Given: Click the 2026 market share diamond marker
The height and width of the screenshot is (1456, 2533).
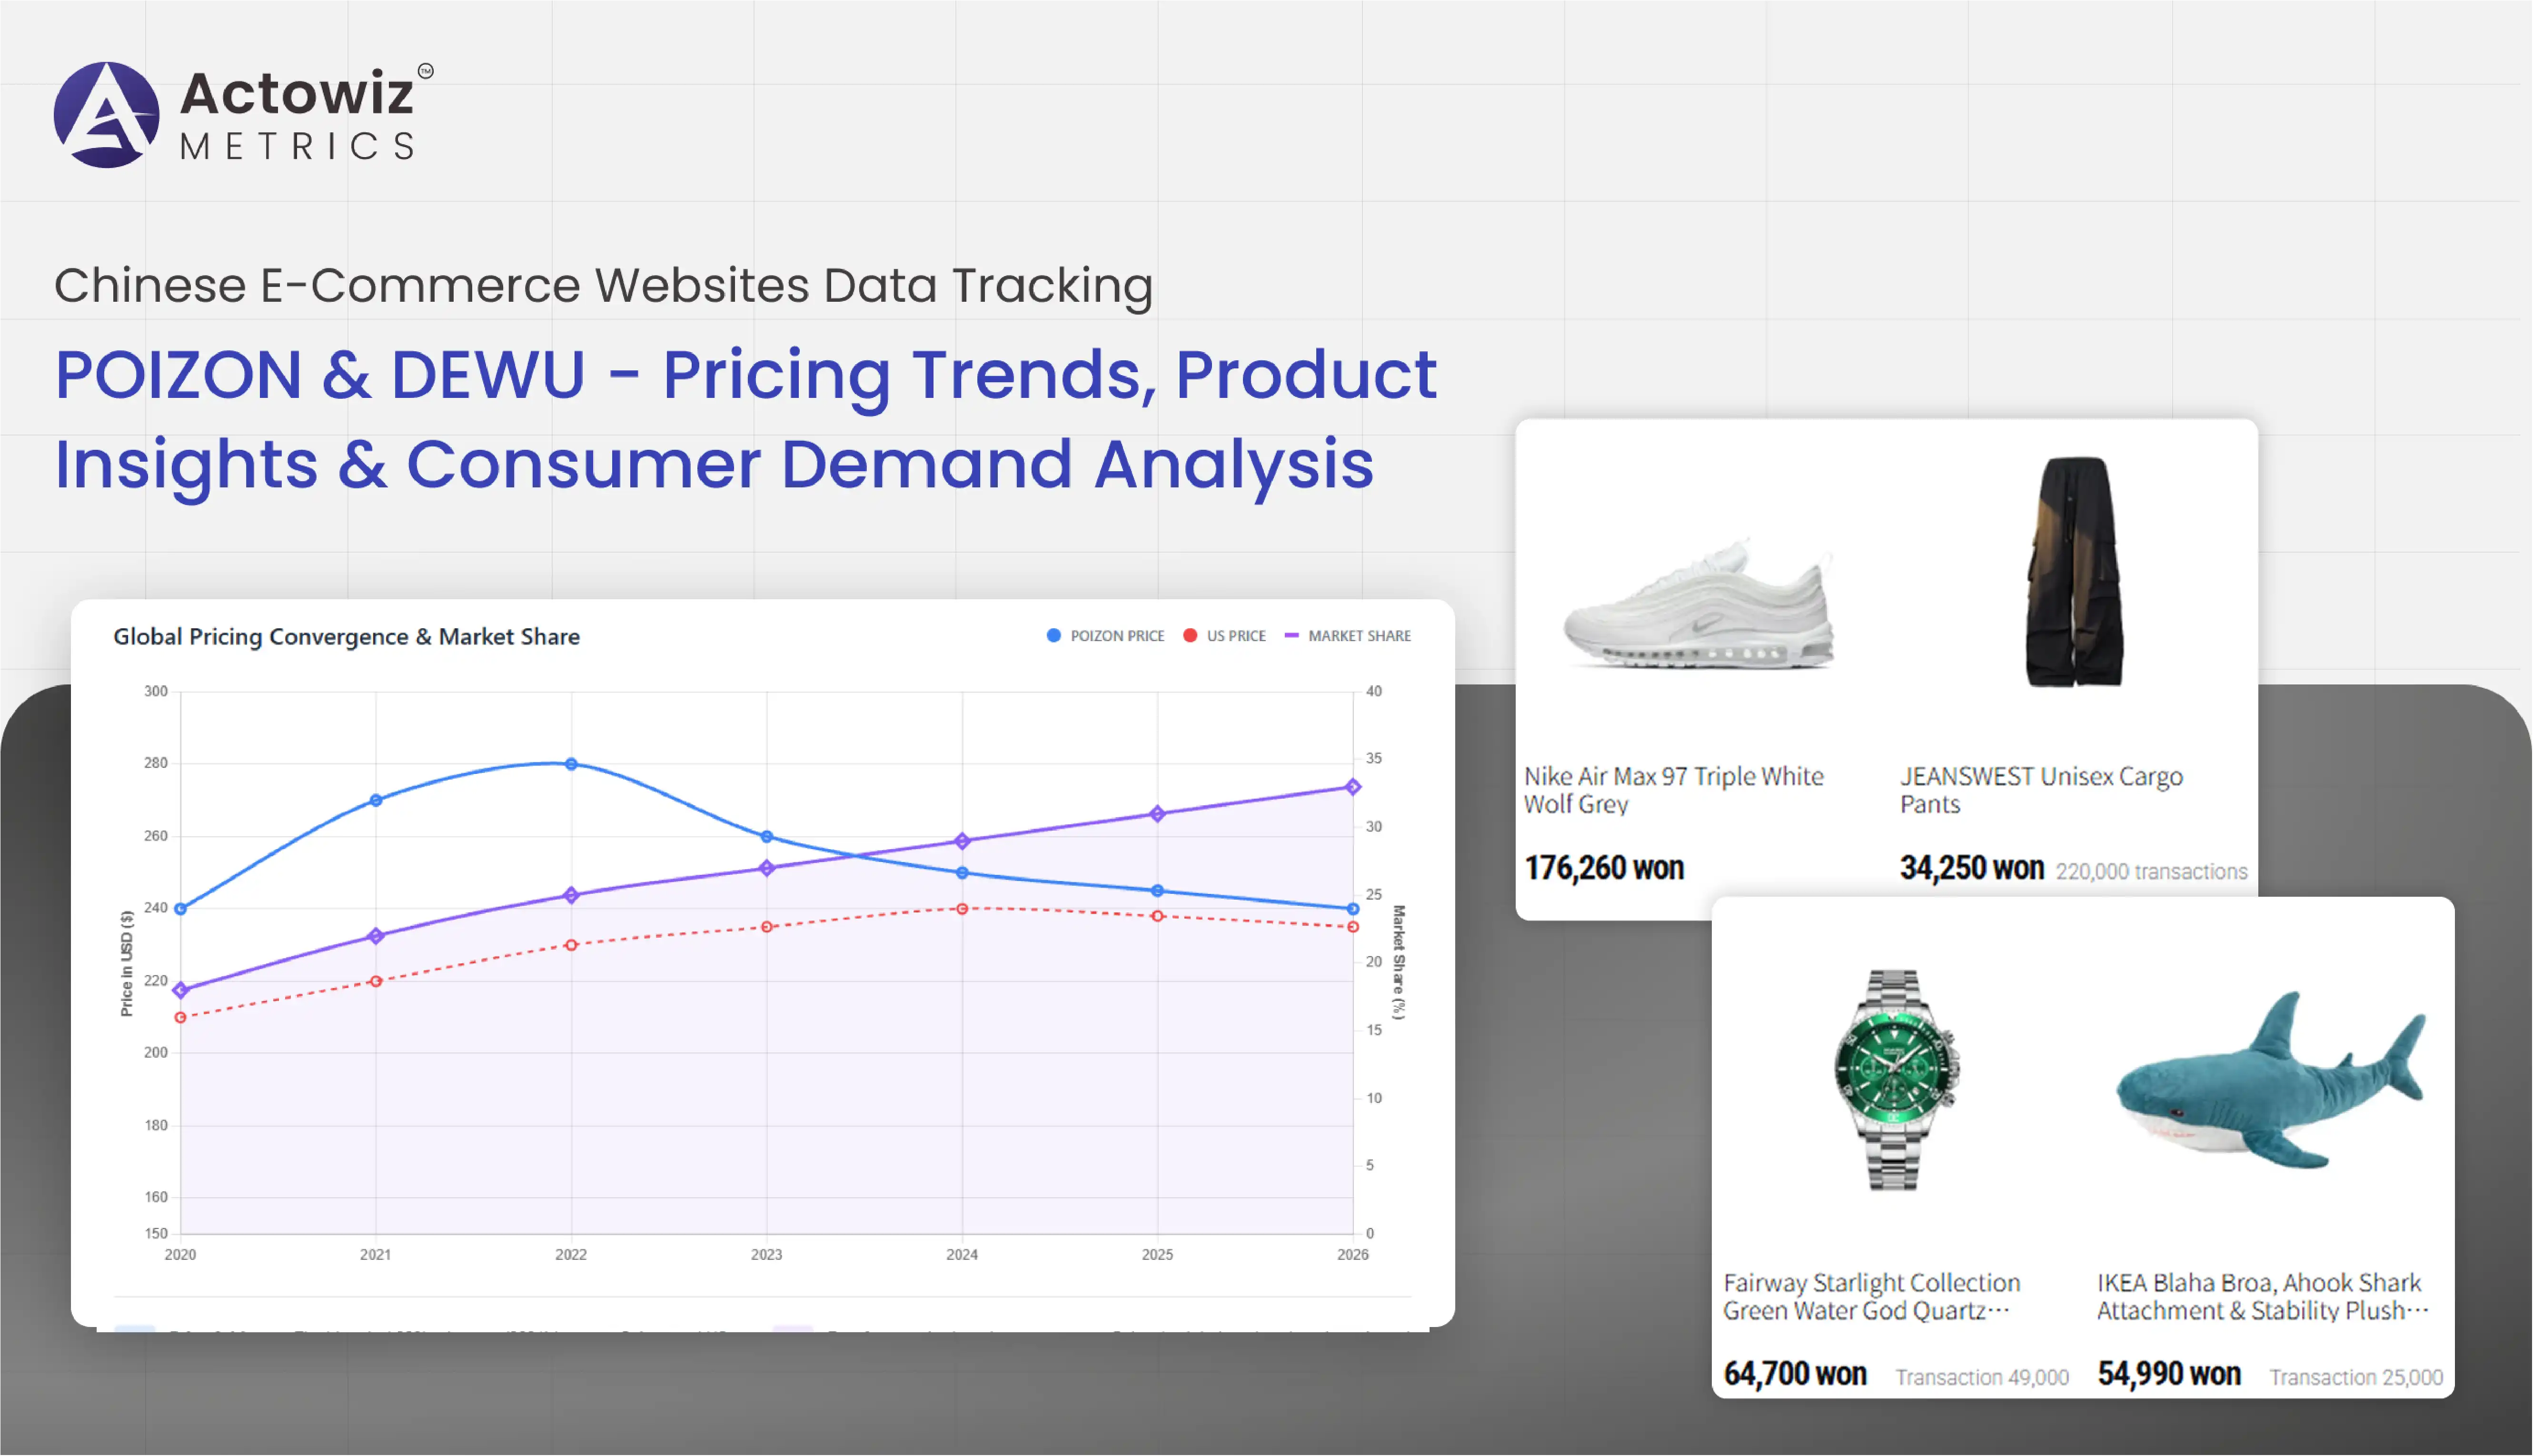Looking at the screenshot, I should point(1353,787).
